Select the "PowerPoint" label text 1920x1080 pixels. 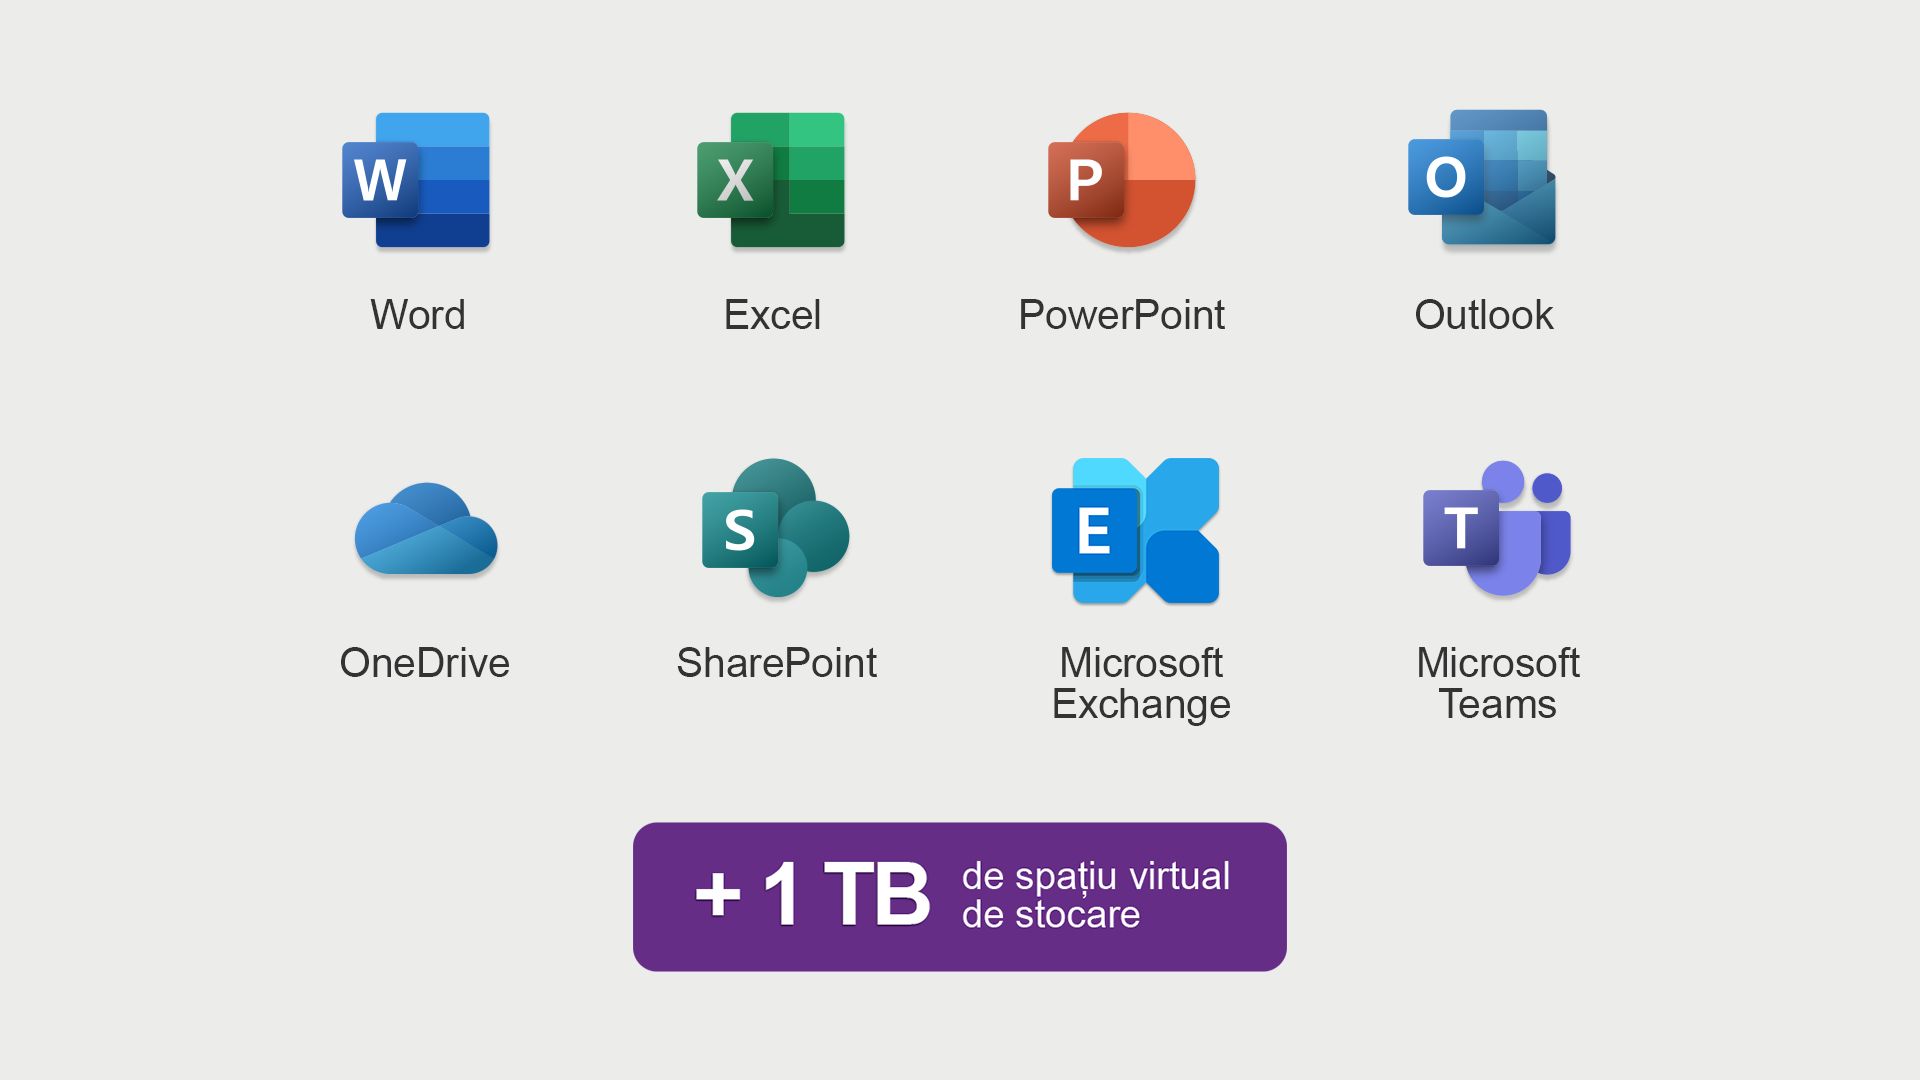1122,316
